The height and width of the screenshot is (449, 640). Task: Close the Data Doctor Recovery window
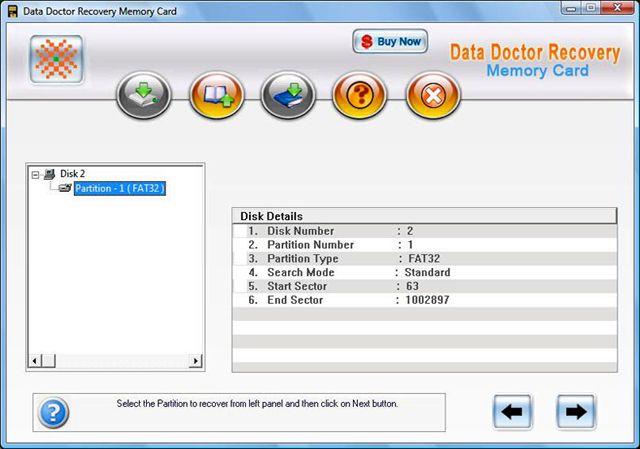(x=617, y=8)
